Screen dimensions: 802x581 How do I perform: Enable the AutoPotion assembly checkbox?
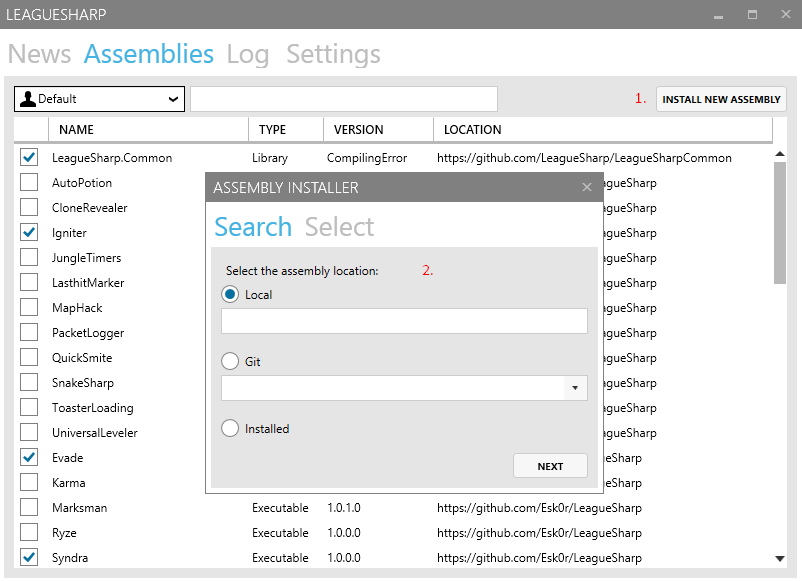[x=29, y=182]
